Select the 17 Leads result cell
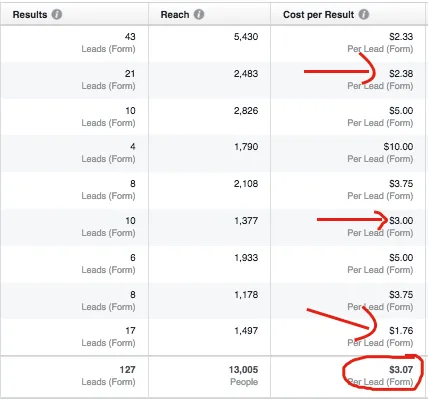This screenshot has height=399, width=428. tap(75, 337)
